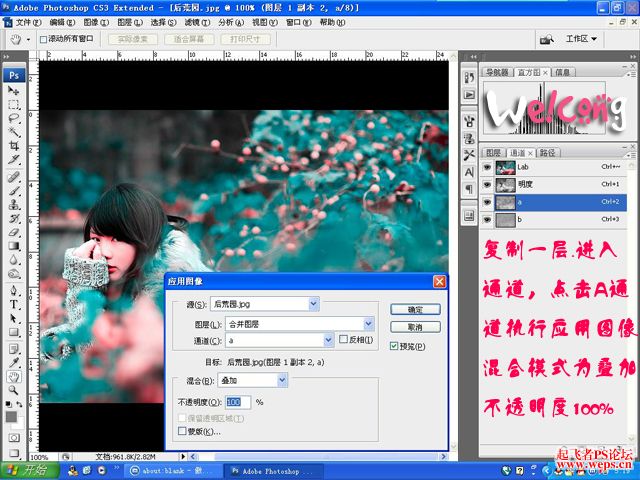Set the foreground color swatch

click(x=11, y=416)
